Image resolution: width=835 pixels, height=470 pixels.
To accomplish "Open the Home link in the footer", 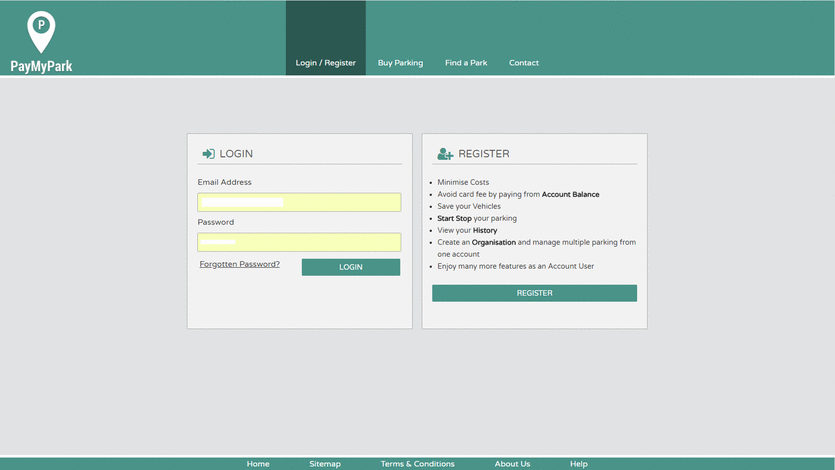I will [258, 464].
